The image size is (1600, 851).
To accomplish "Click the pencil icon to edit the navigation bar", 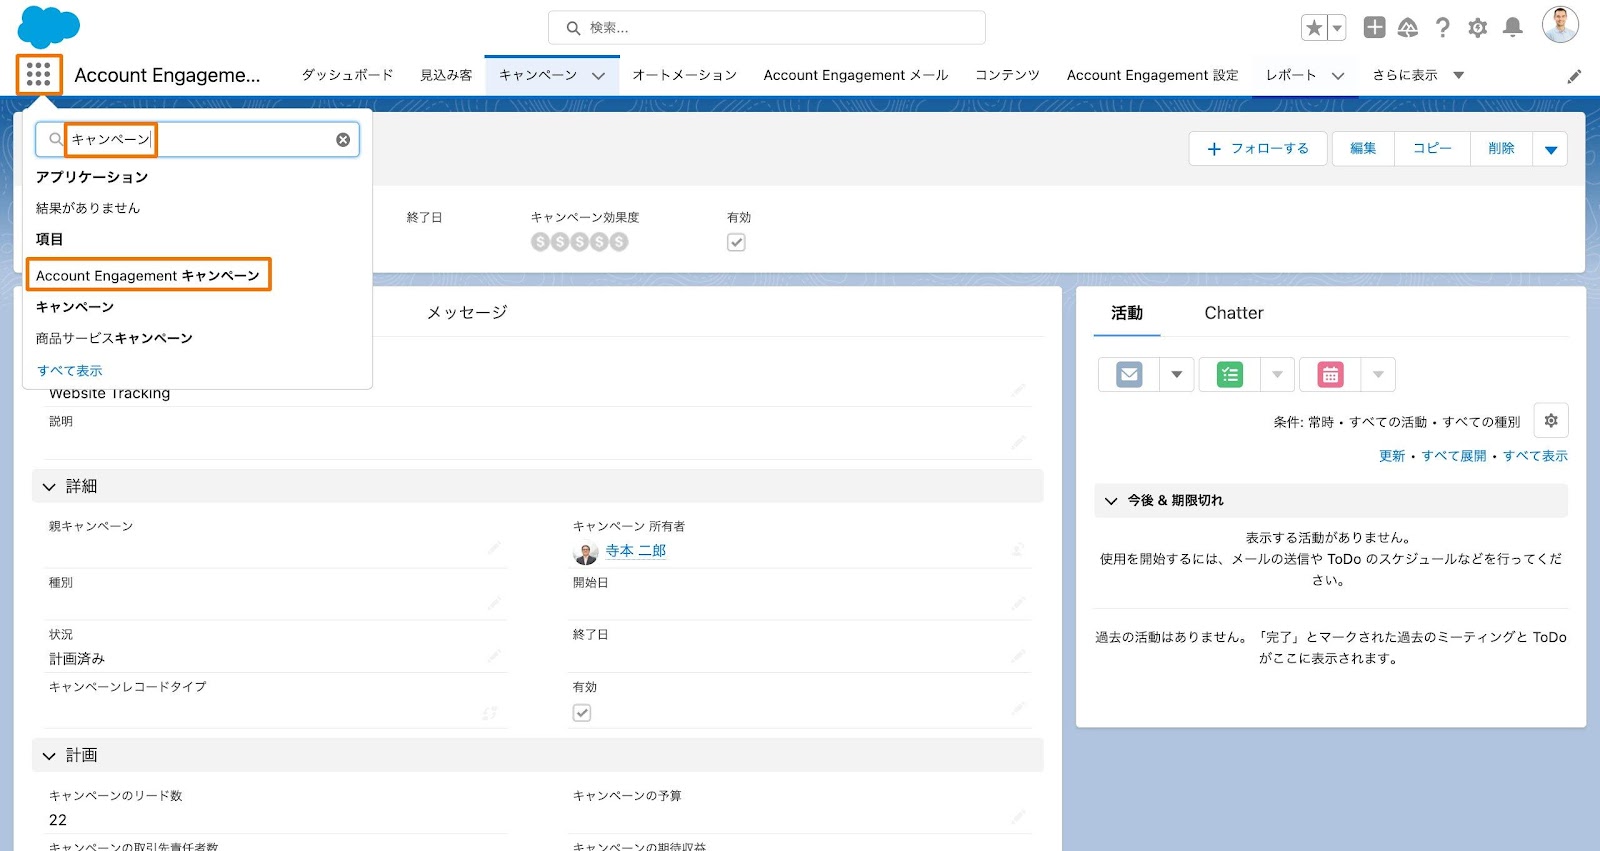I will click(x=1574, y=76).
